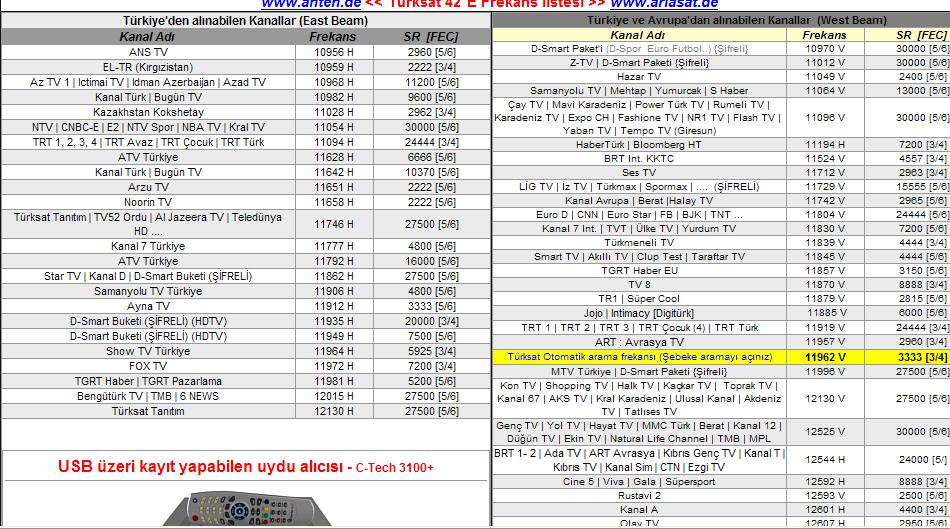The width and height of the screenshot is (950, 529).
Task: Select the Kanal A channel
Action: [639, 510]
